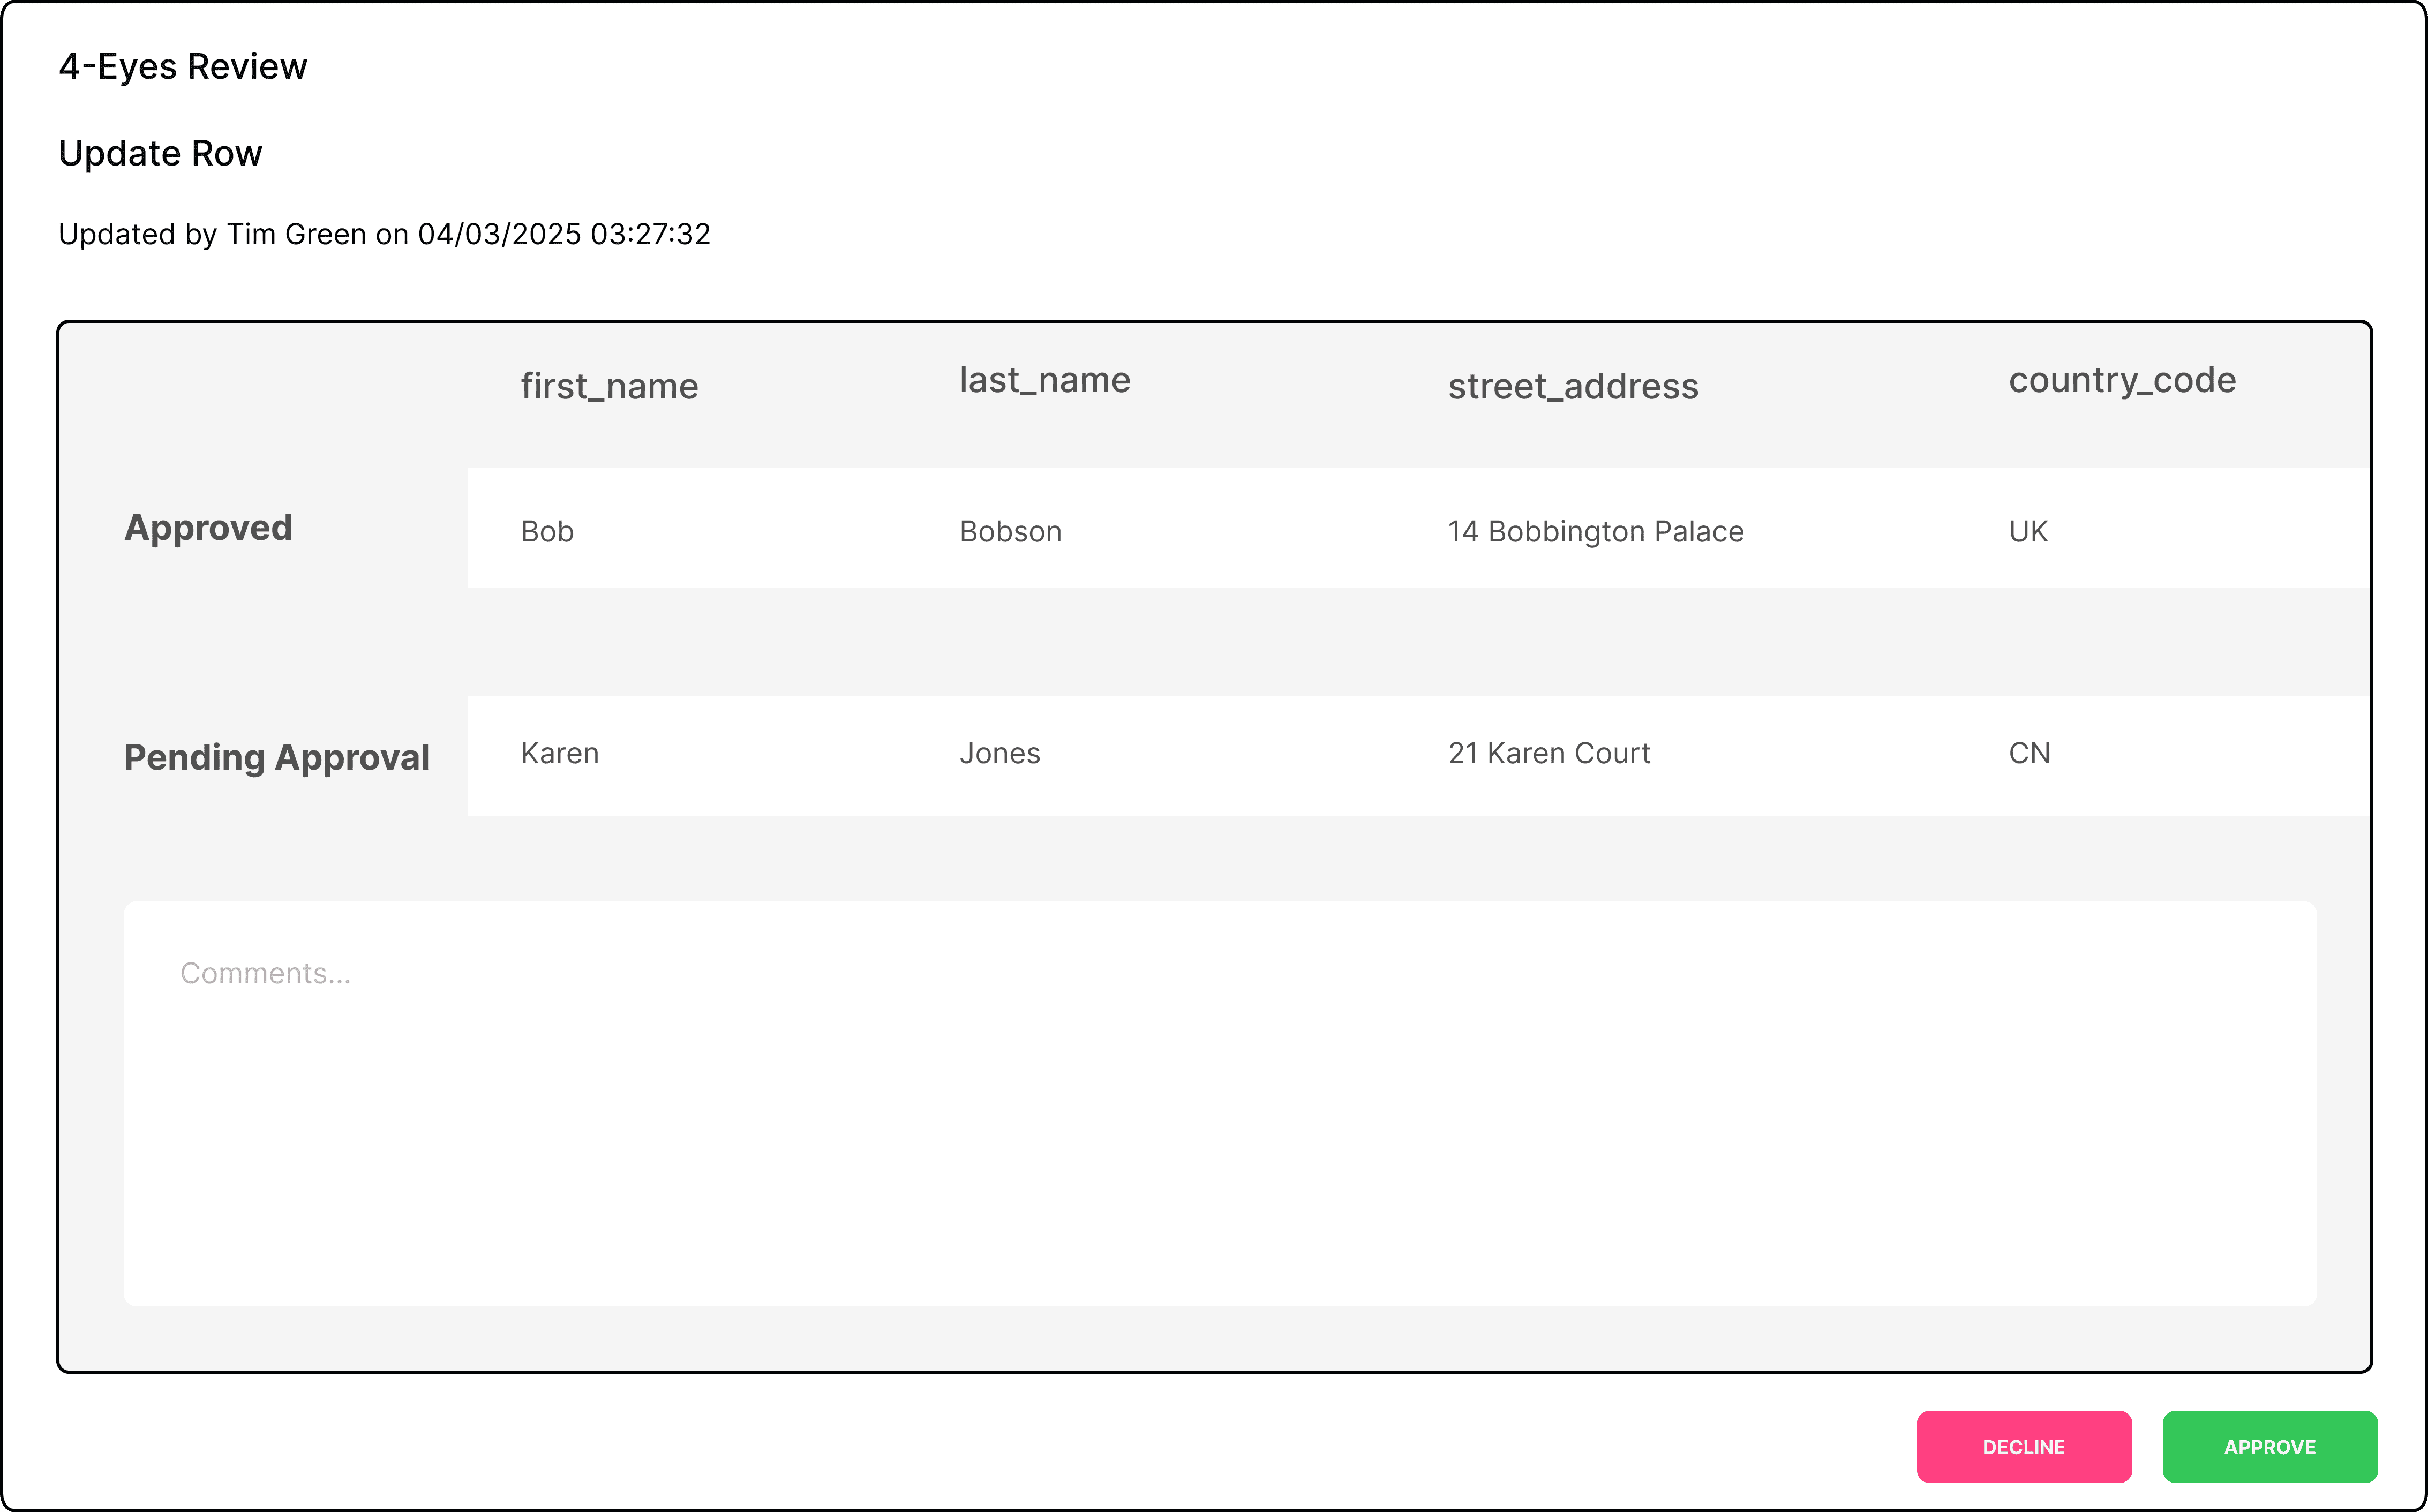Focus the Comments text area
The image size is (2428, 1512).
[1219, 1103]
